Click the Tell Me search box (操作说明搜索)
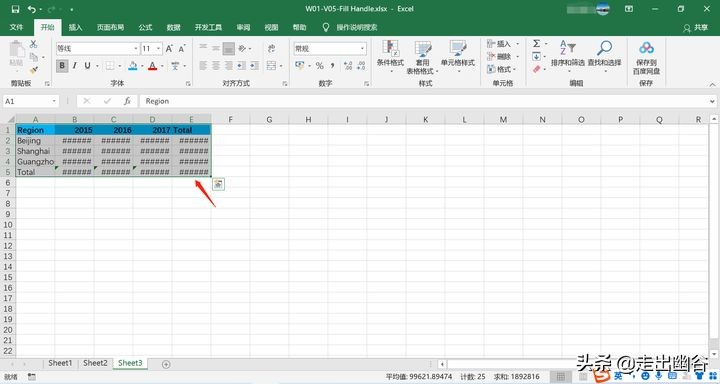This screenshot has height=384, width=720. click(x=357, y=28)
